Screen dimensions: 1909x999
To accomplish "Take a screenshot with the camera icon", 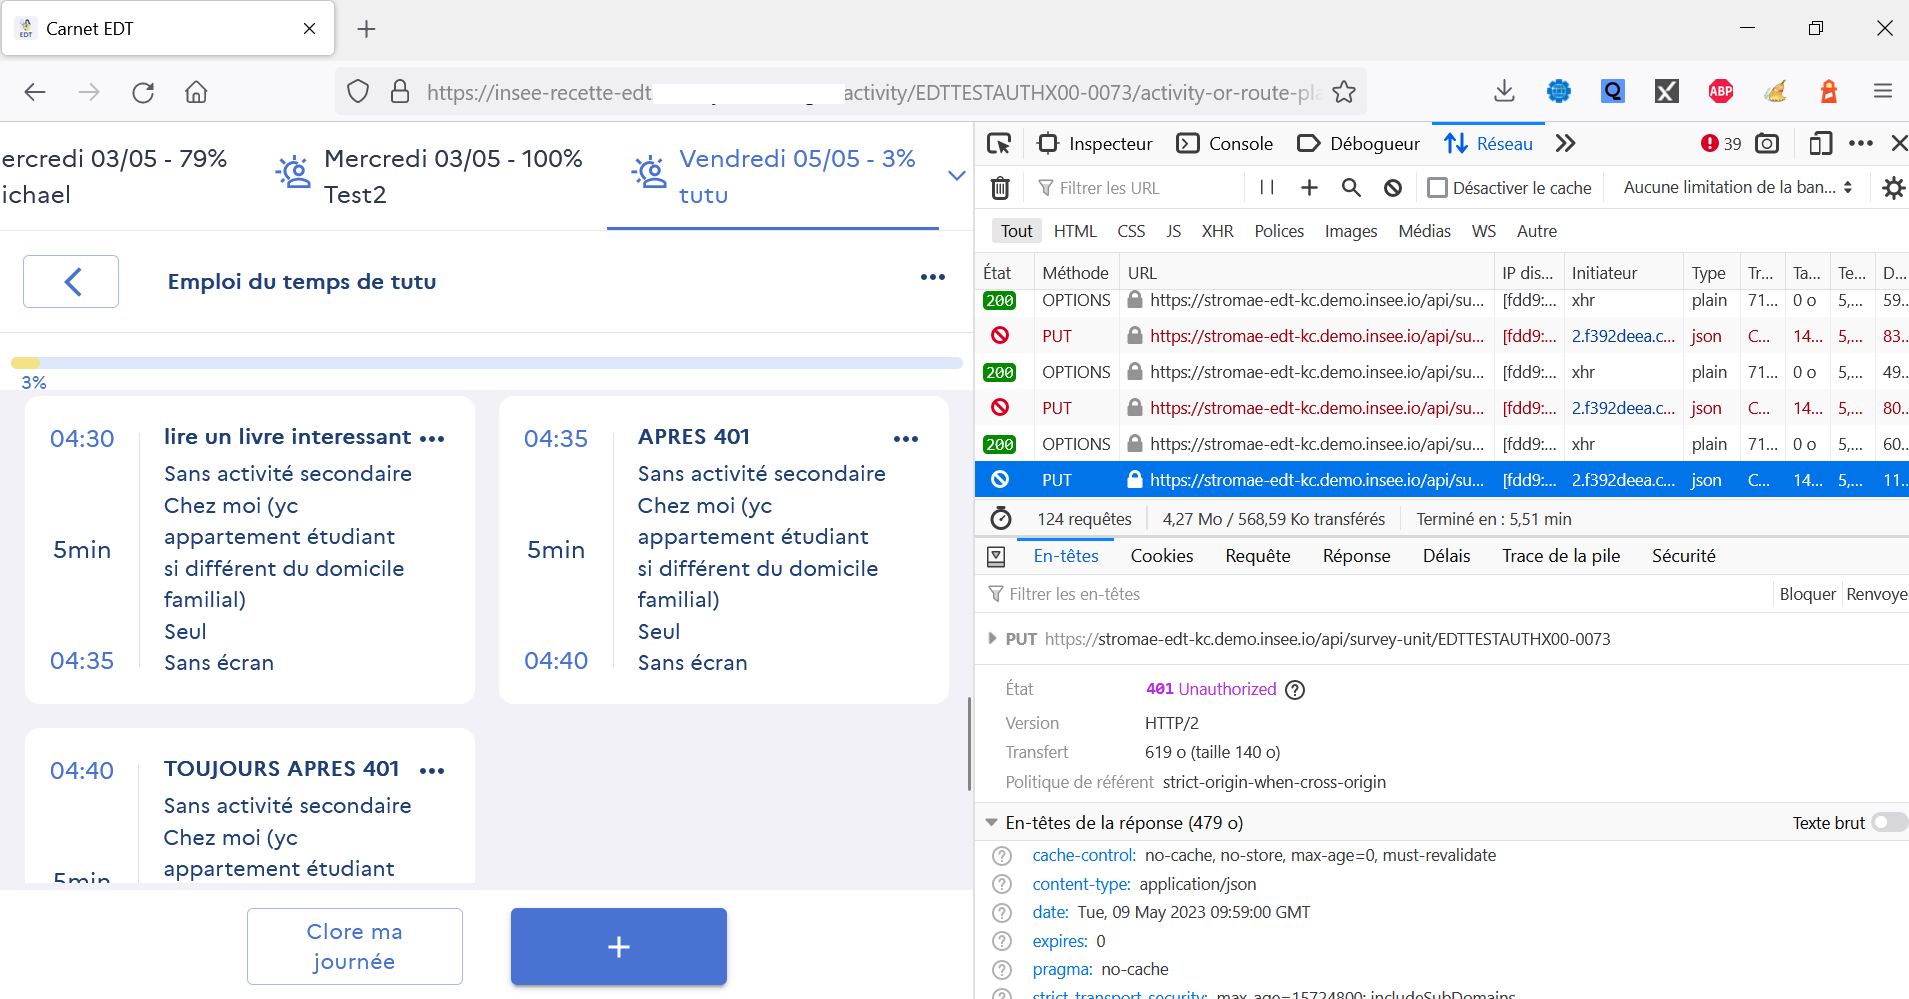I will coord(1768,143).
